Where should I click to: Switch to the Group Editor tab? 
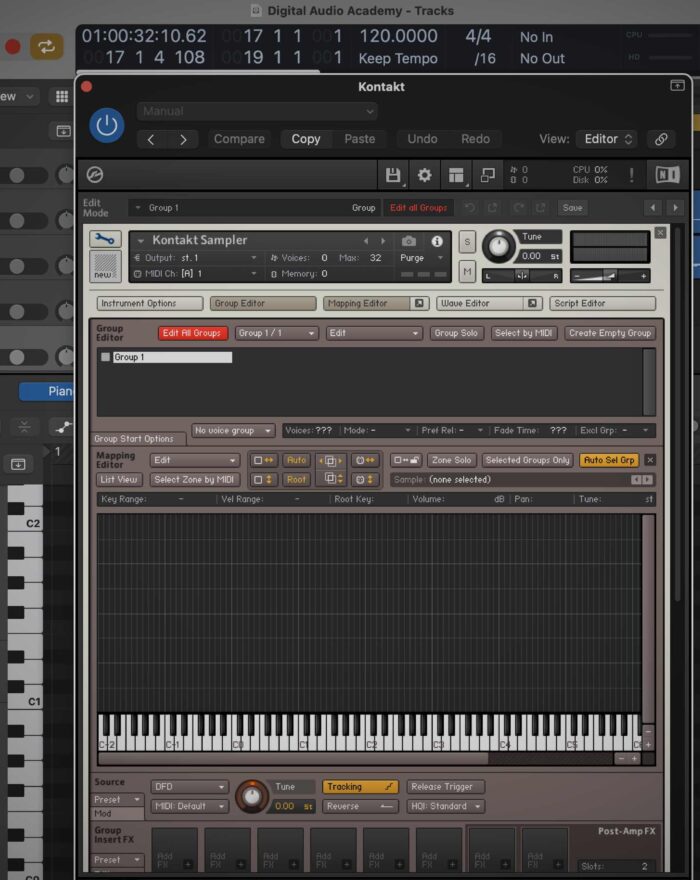point(263,303)
